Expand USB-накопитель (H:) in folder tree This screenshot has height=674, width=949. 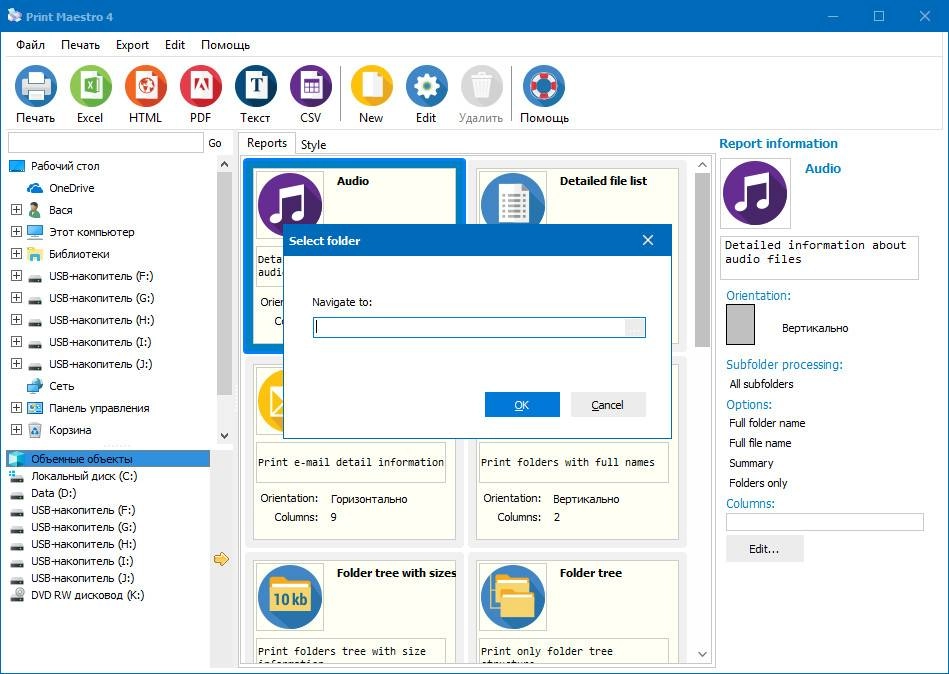16,320
